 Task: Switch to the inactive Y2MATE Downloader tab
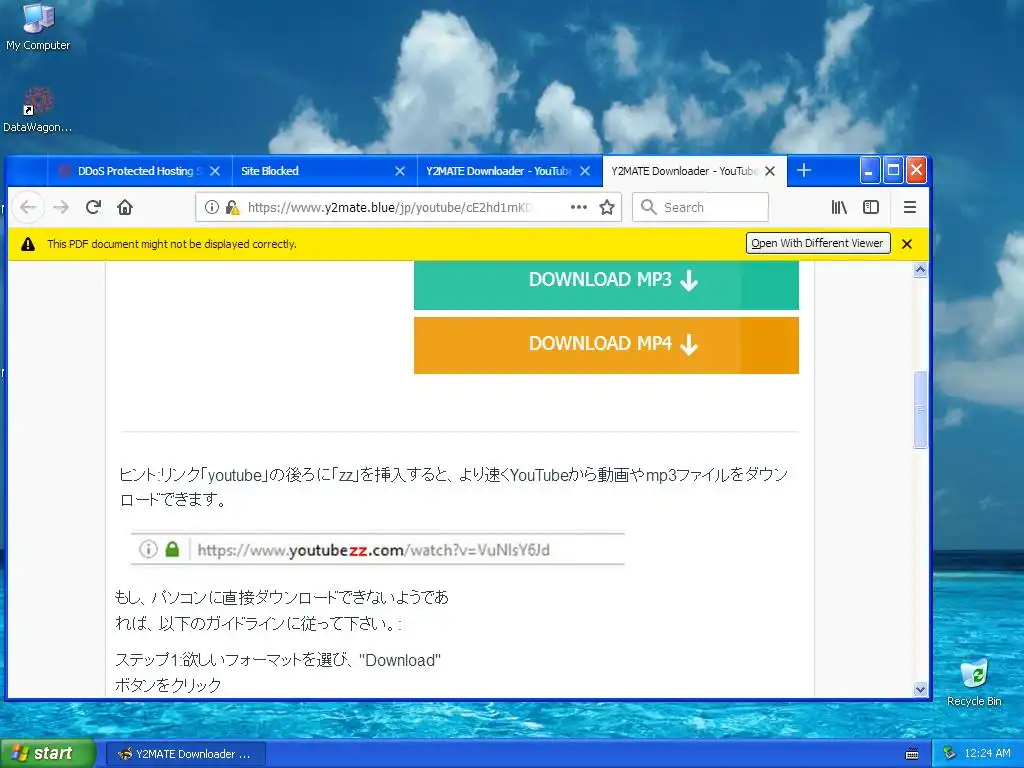point(509,171)
